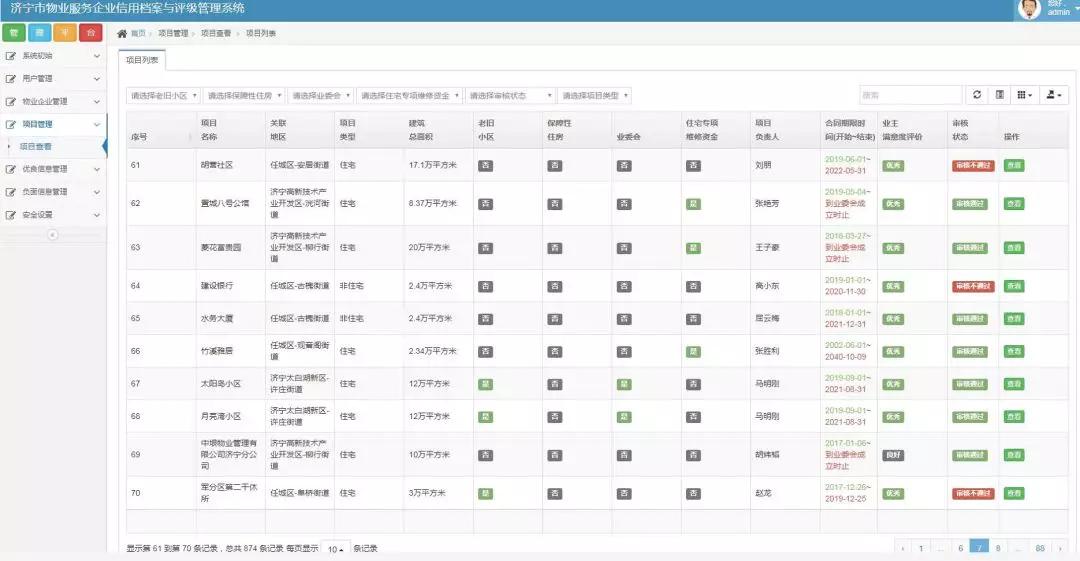Click red 审核不通过 badge in row 70
Screen dimensions: 1080x561
coord(973,493)
